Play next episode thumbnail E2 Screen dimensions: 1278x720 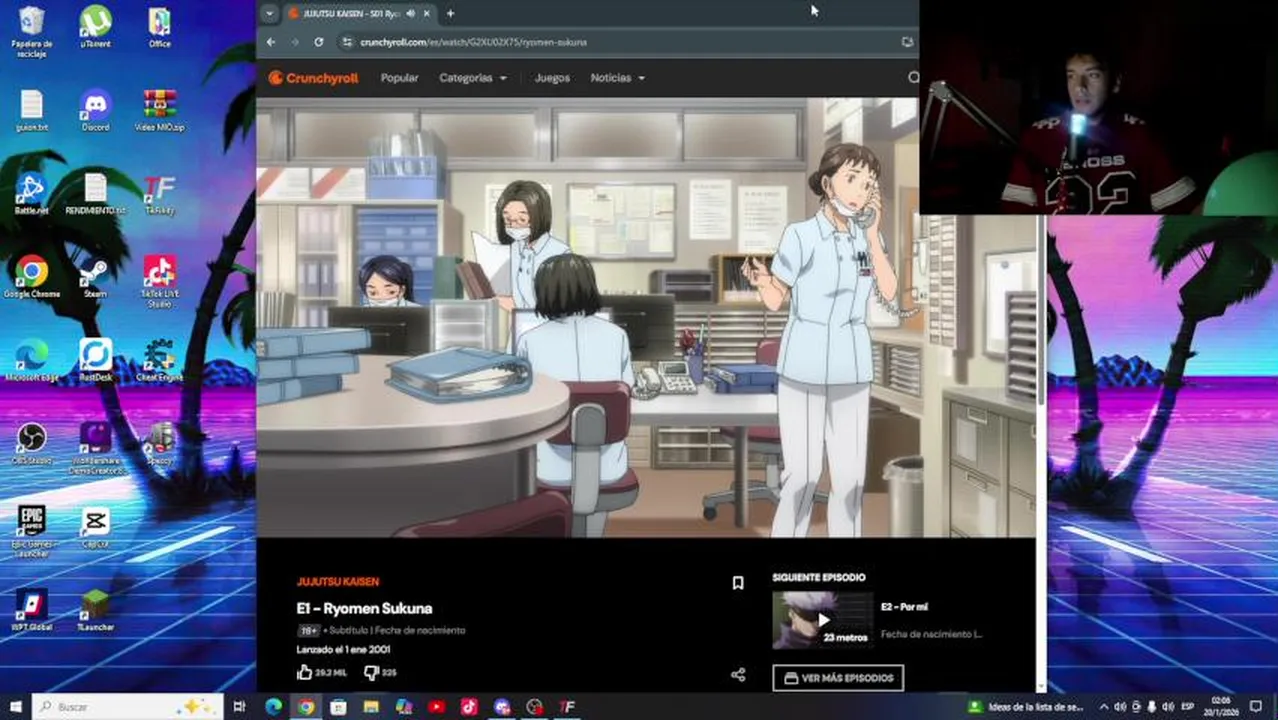(x=822, y=620)
